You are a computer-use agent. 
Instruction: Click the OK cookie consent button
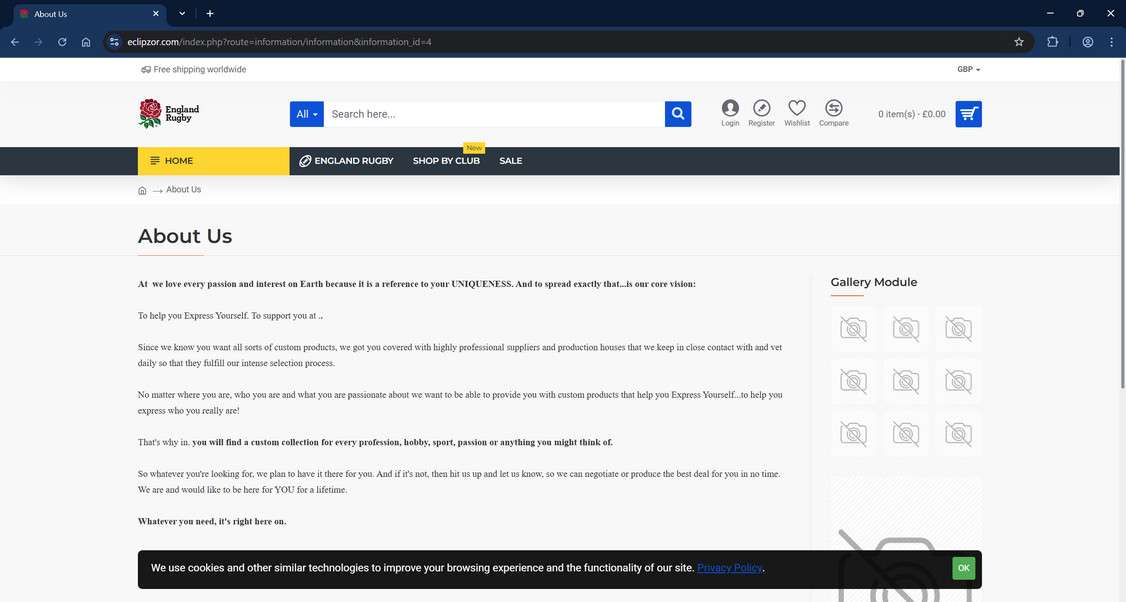pos(963,568)
